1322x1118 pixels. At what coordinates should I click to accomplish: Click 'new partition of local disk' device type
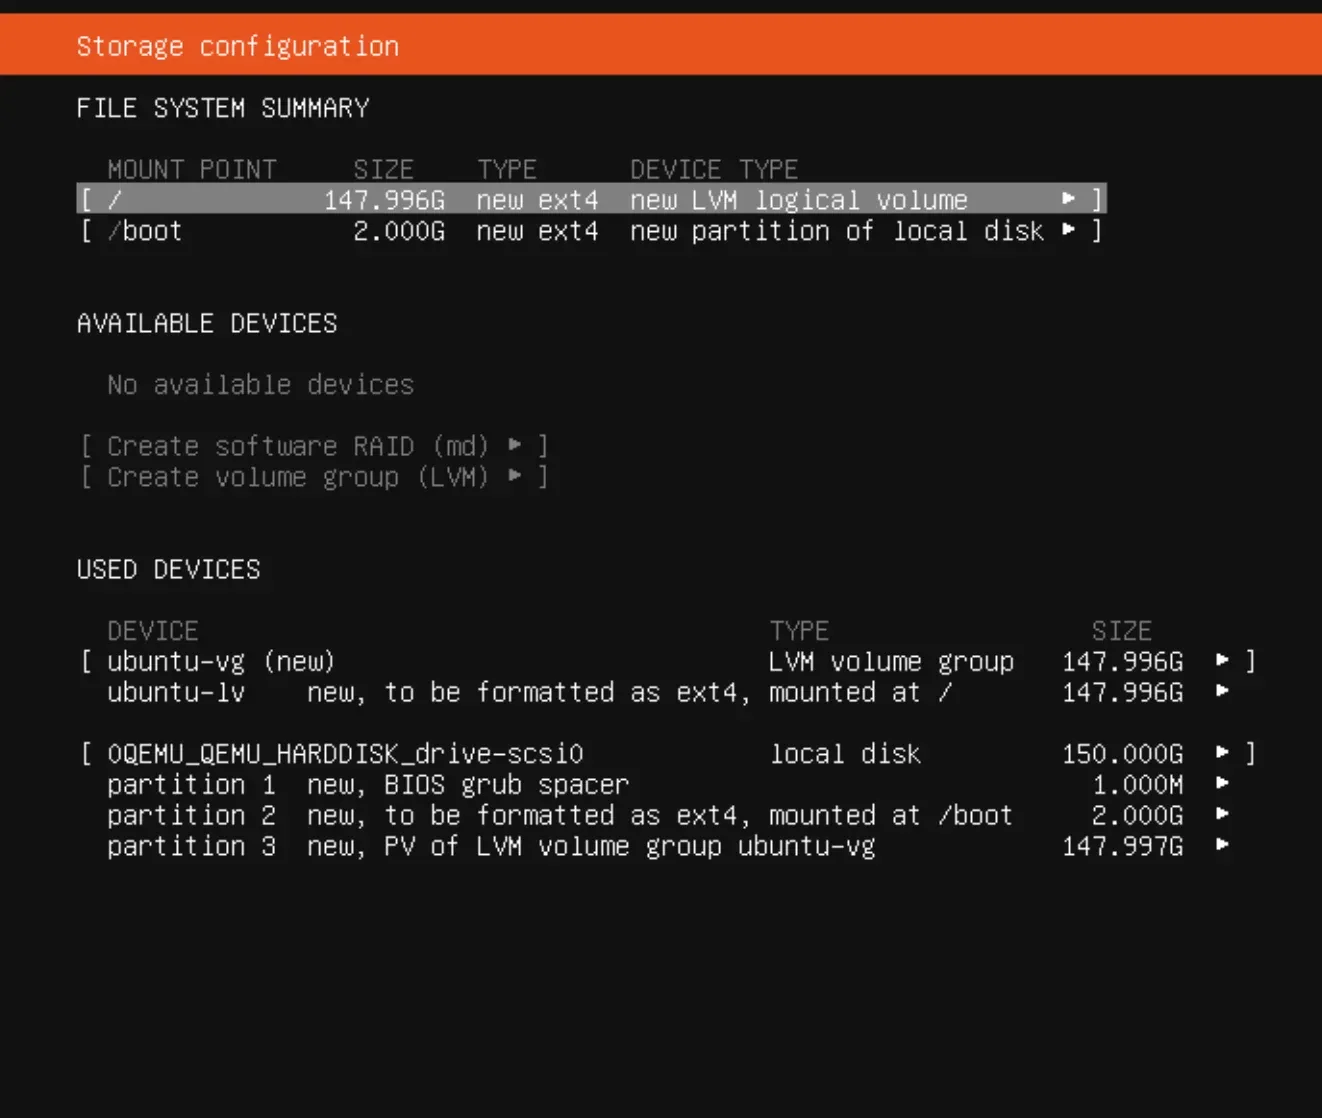point(837,231)
